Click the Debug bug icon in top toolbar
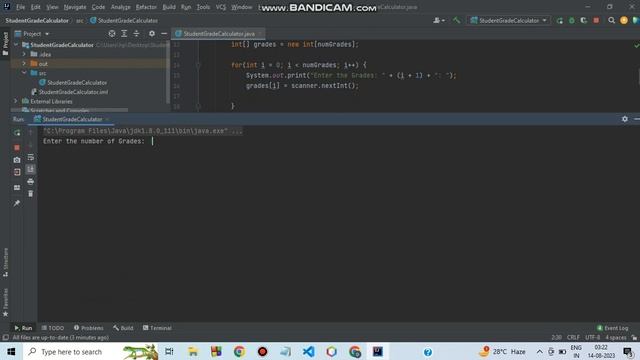Image resolution: width=640 pixels, height=360 pixels. [x=572, y=20]
